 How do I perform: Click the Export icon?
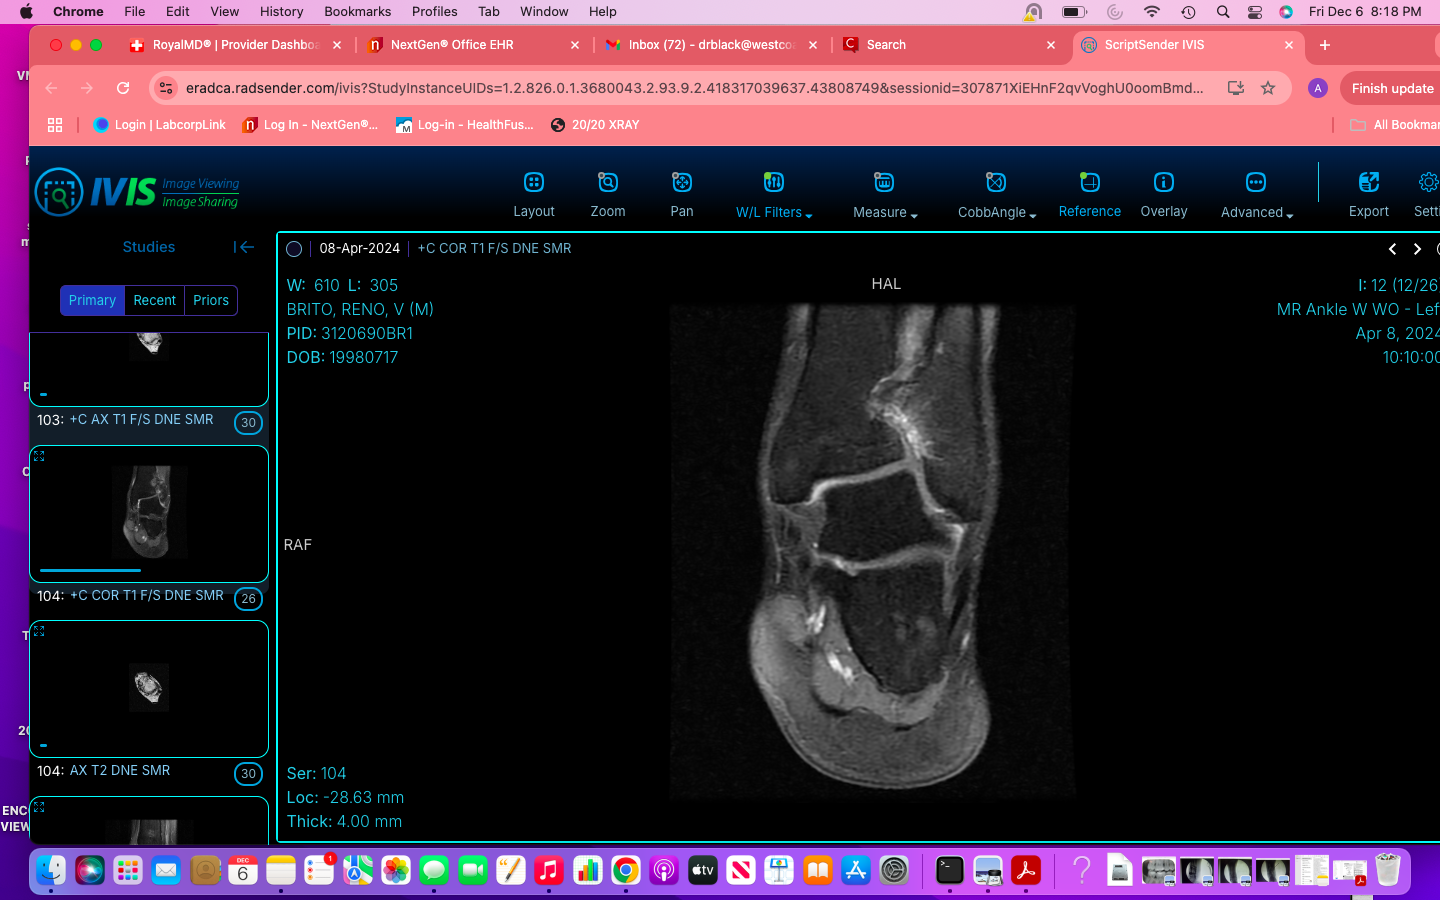coord(1368,183)
